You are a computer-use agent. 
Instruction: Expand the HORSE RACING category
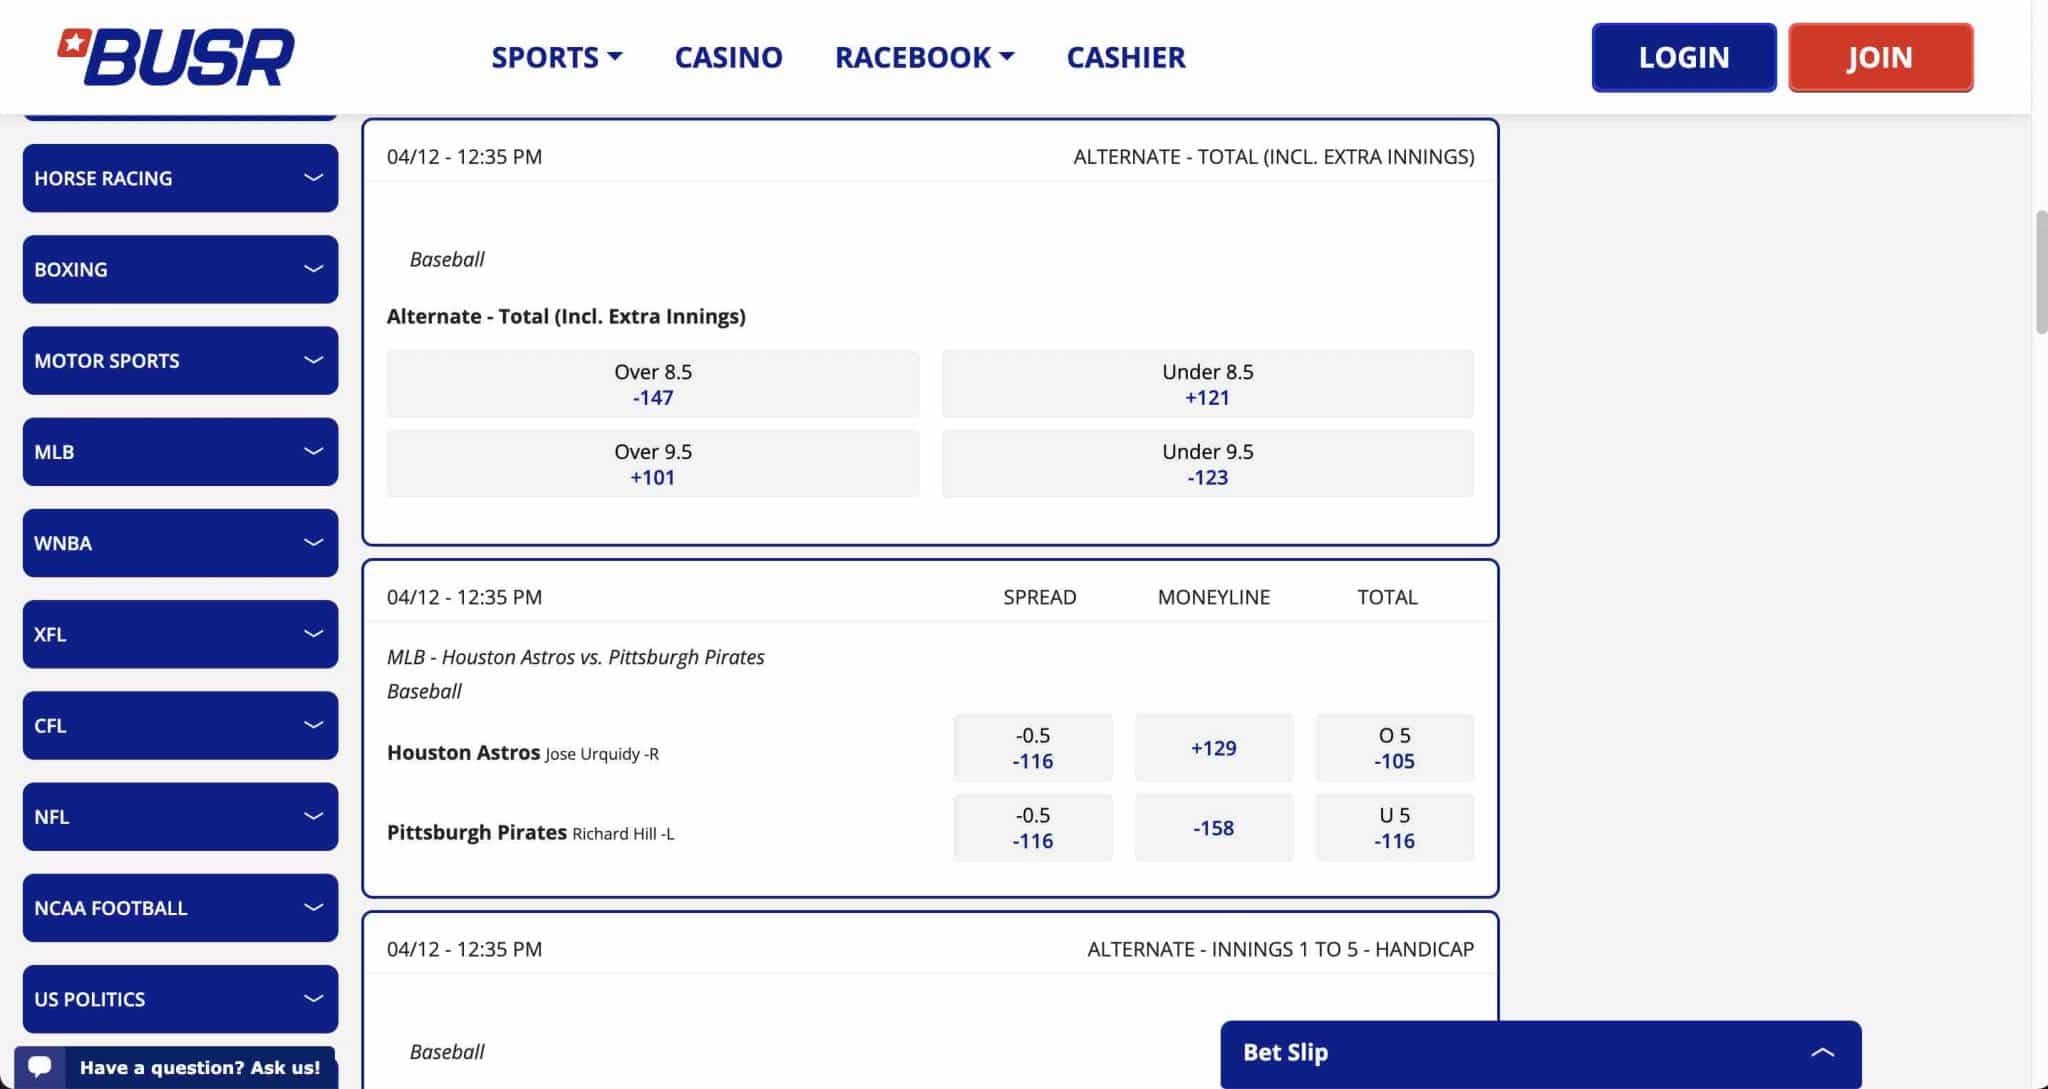(180, 178)
